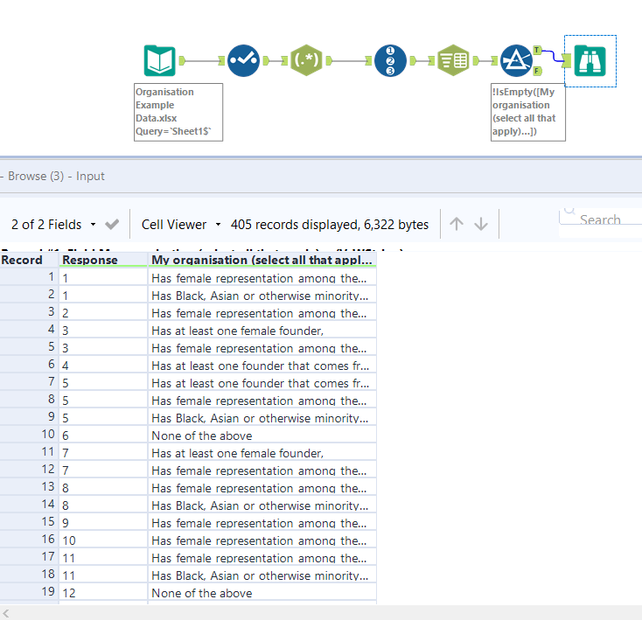Select the Input Data tool node
The height and width of the screenshot is (620, 642).
159,61
